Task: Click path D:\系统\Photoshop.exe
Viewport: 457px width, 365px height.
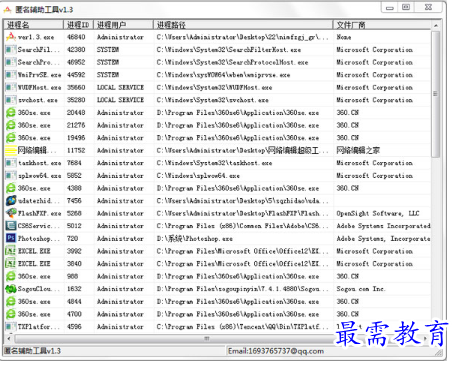Action: click(x=195, y=239)
